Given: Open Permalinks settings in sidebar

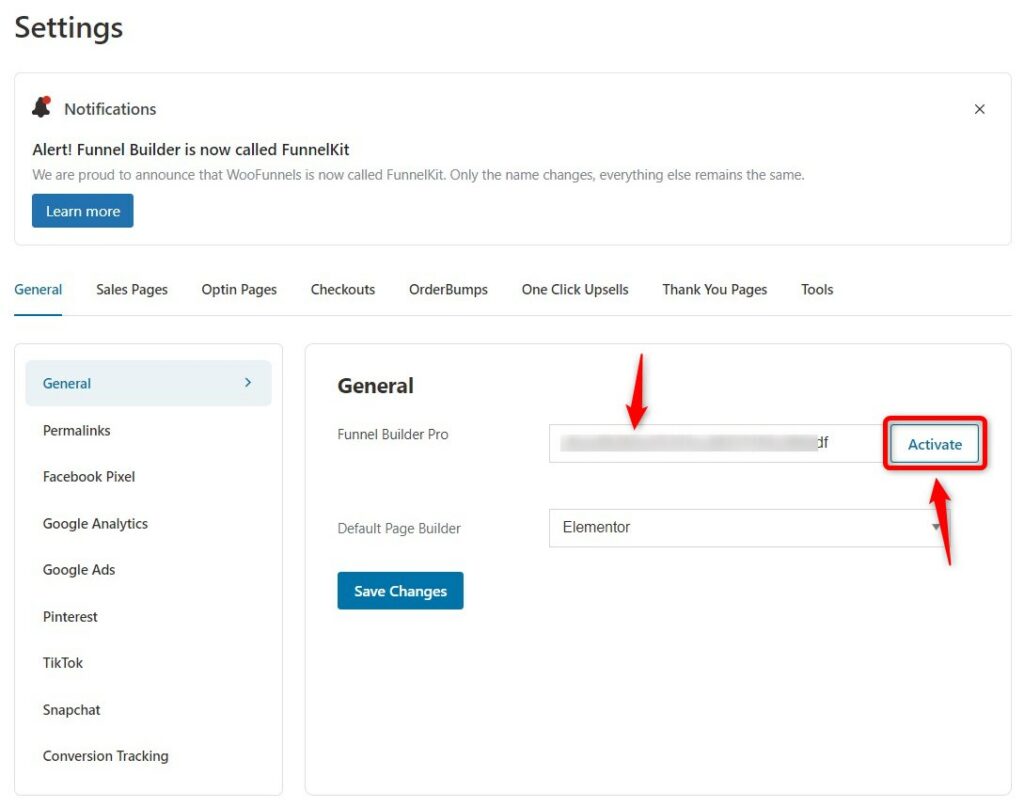Looking at the screenshot, I should click(x=76, y=430).
